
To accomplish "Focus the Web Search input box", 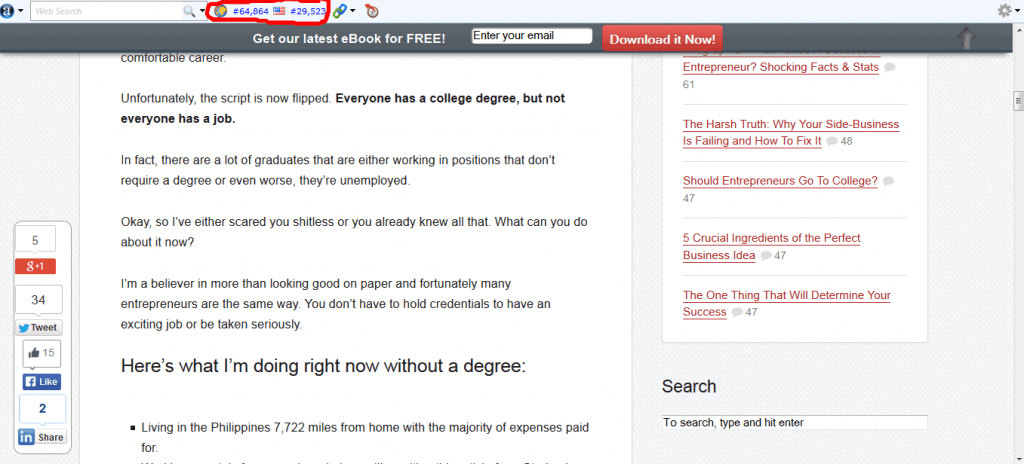I will click(107, 11).
